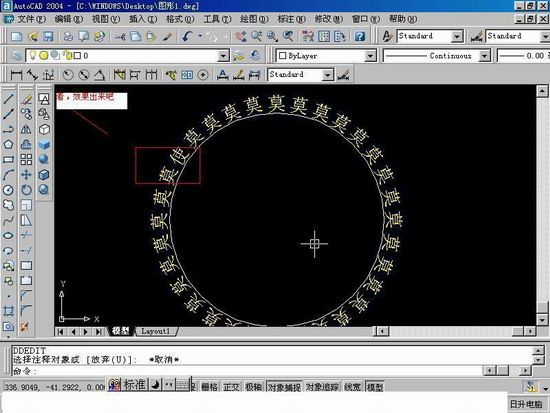Viewport: 550px width, 413px height.
Task: Choose the Erase modify tool
Action: click(x=26, y=99)
